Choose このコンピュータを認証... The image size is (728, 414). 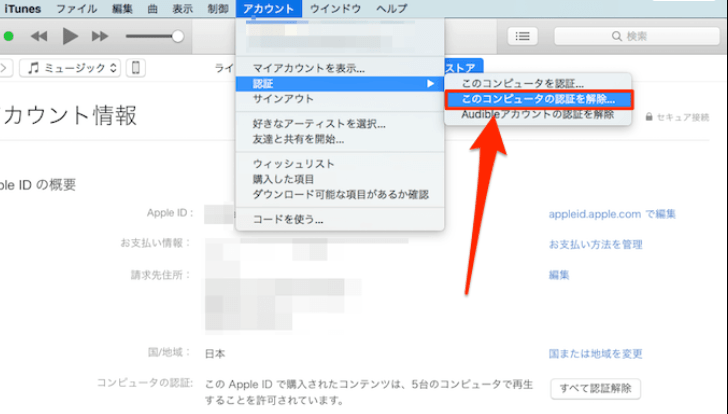tap(538, 84)
